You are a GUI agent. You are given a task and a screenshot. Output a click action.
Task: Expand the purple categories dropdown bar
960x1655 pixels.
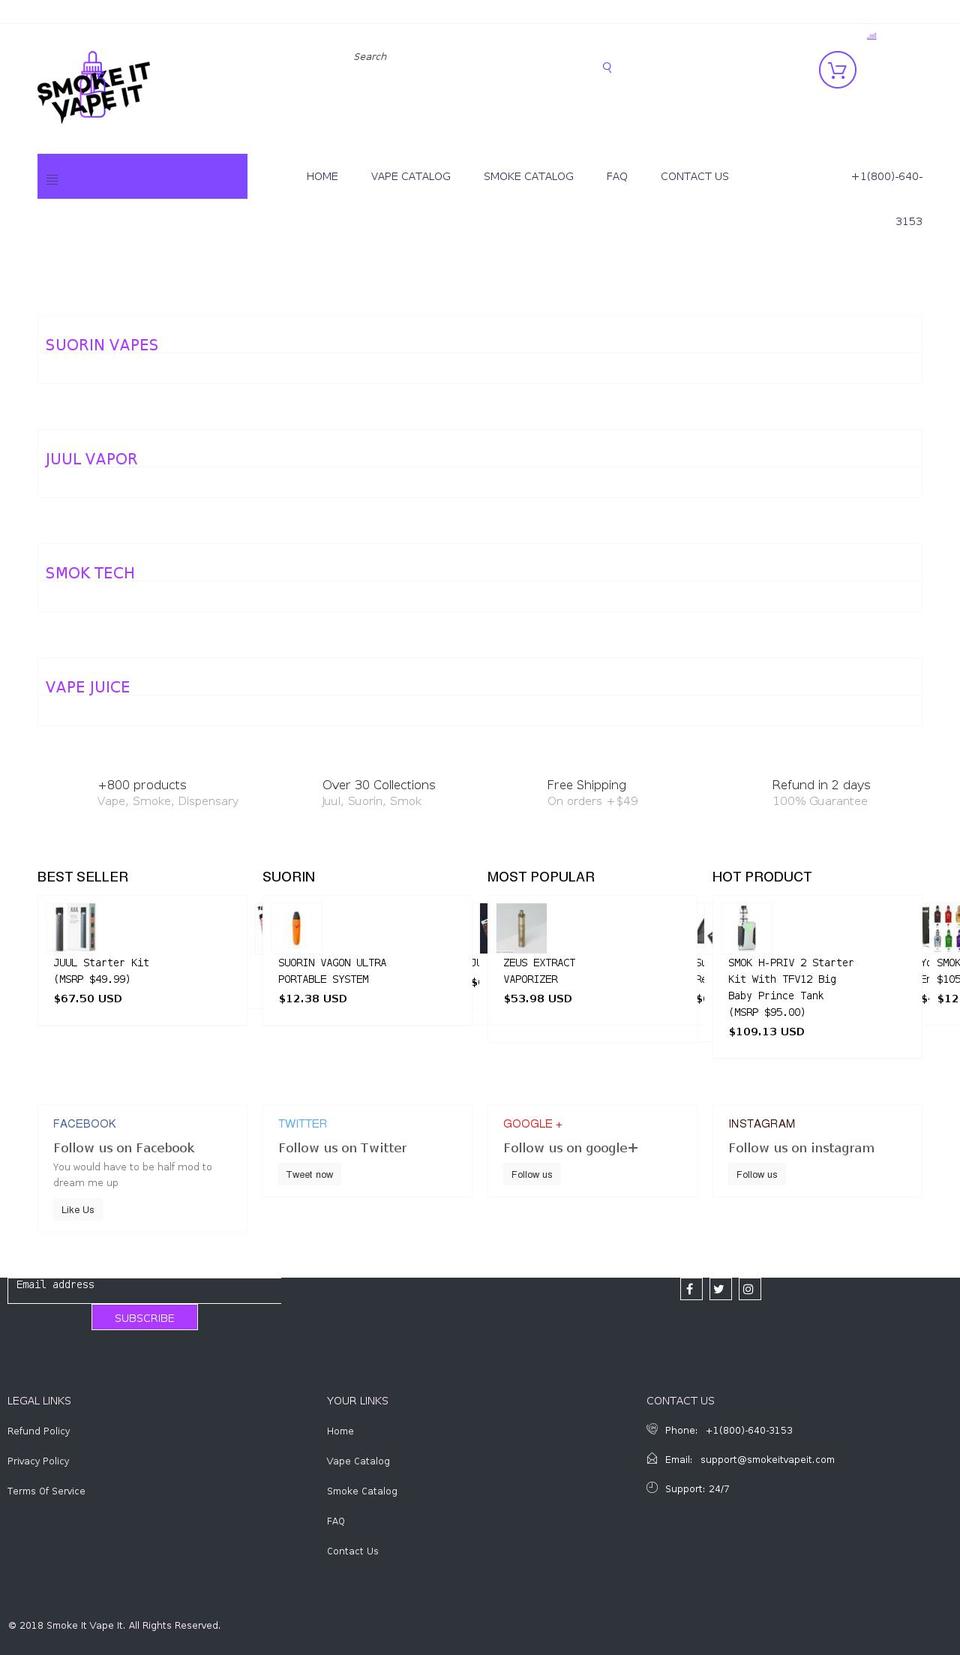click(x=142, y=176)
